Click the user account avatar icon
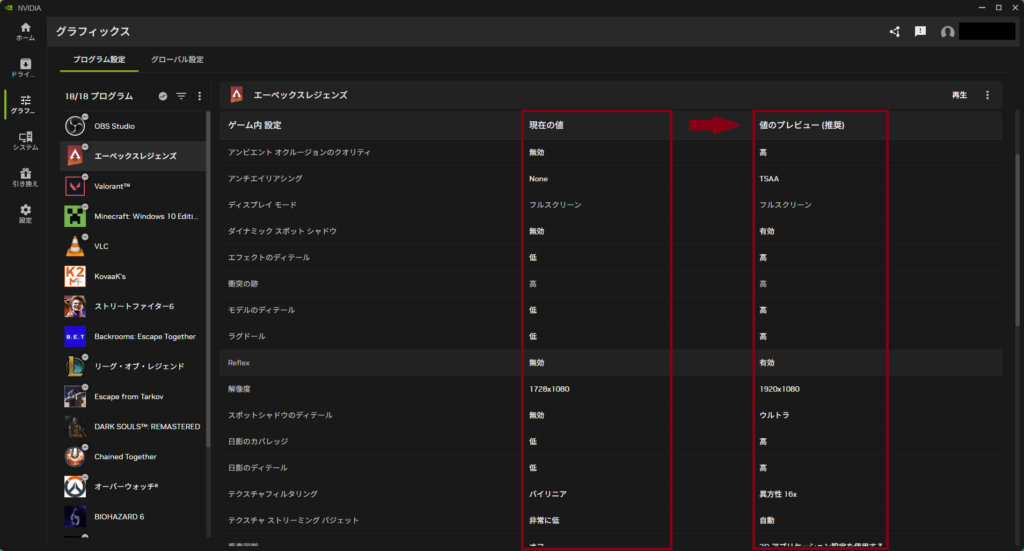This screenshot has height=551, width=1024. click(x=947, y=32)
